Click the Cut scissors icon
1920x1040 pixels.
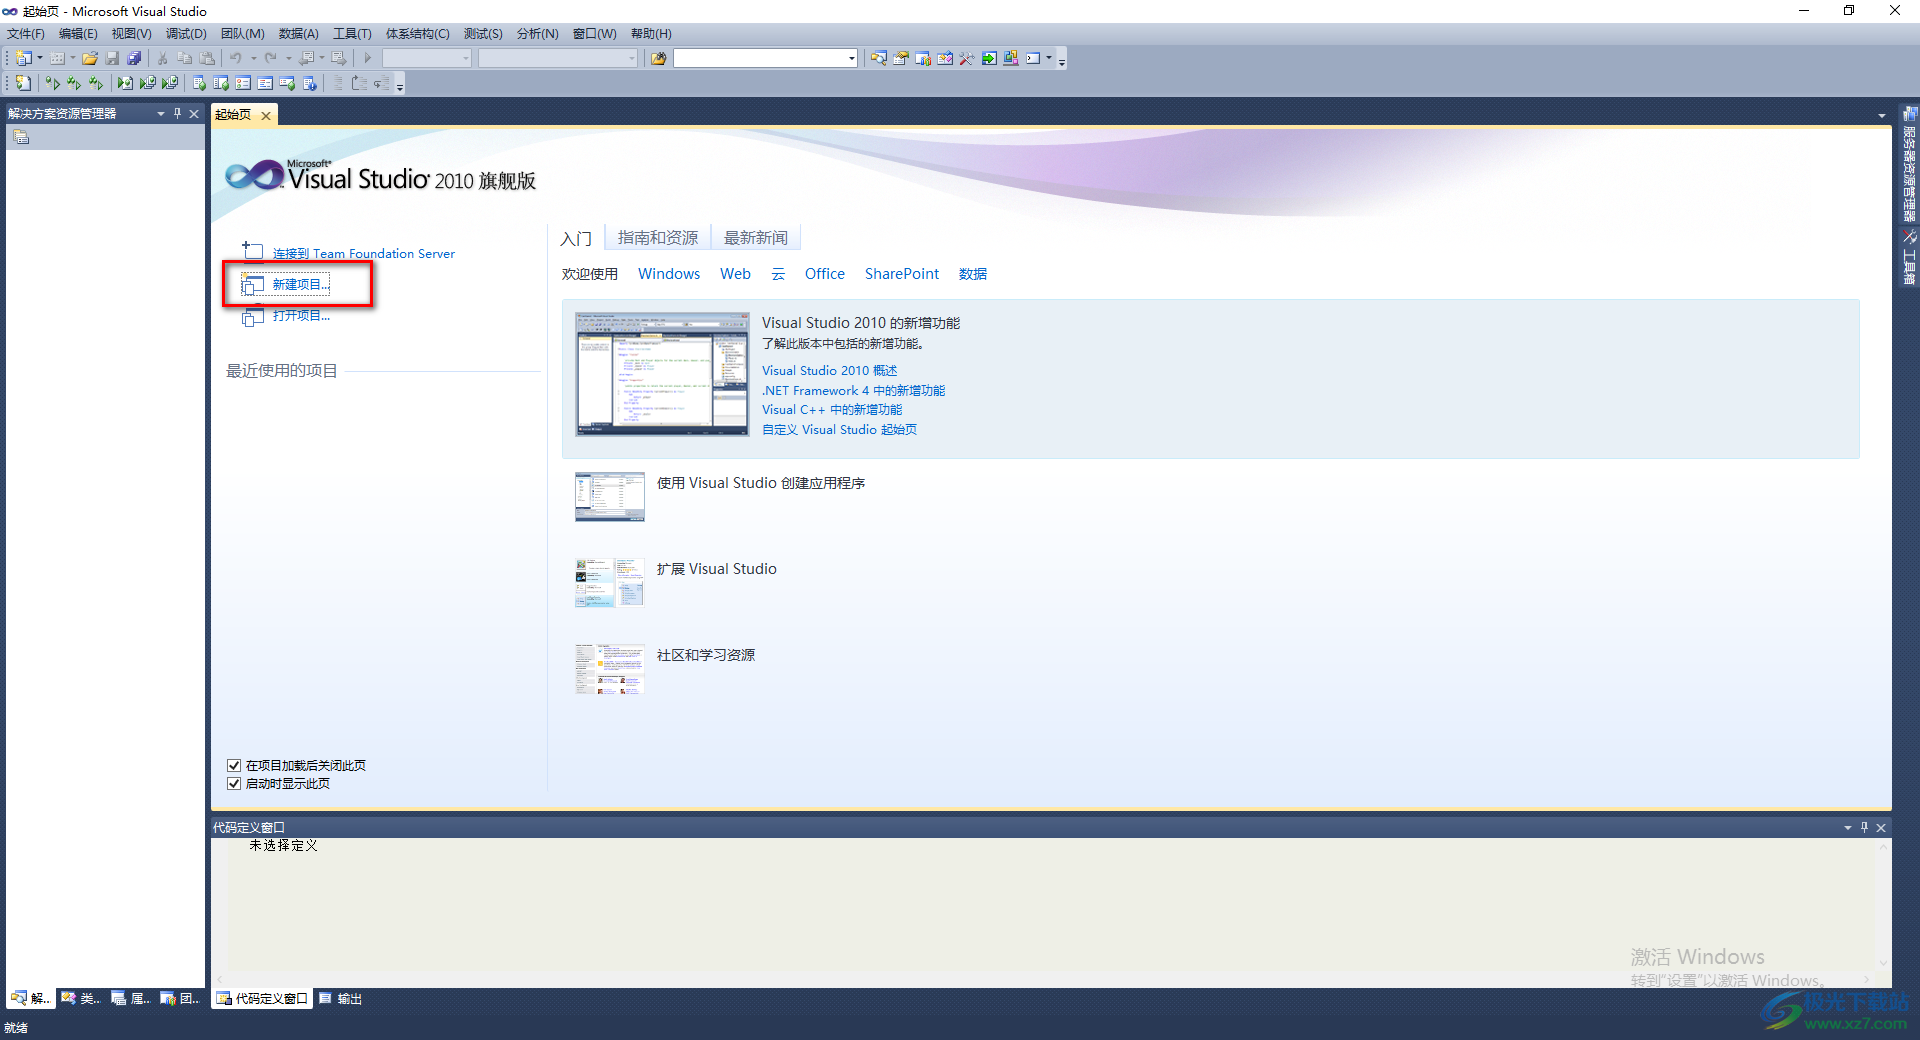coord(162,58)
